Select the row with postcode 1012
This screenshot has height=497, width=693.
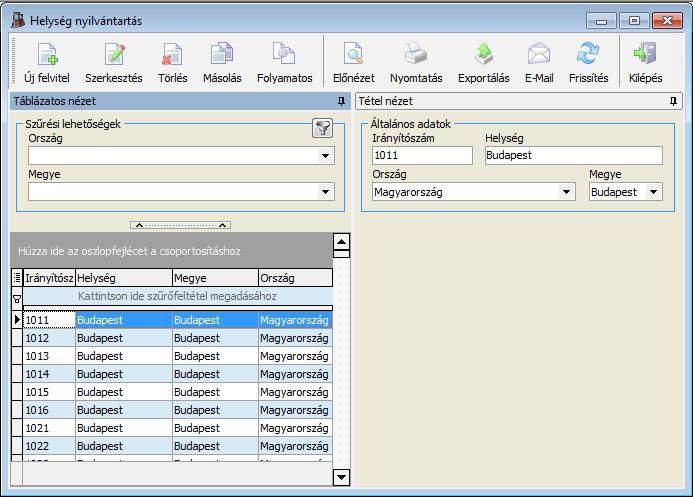click(x=178, y=338)
